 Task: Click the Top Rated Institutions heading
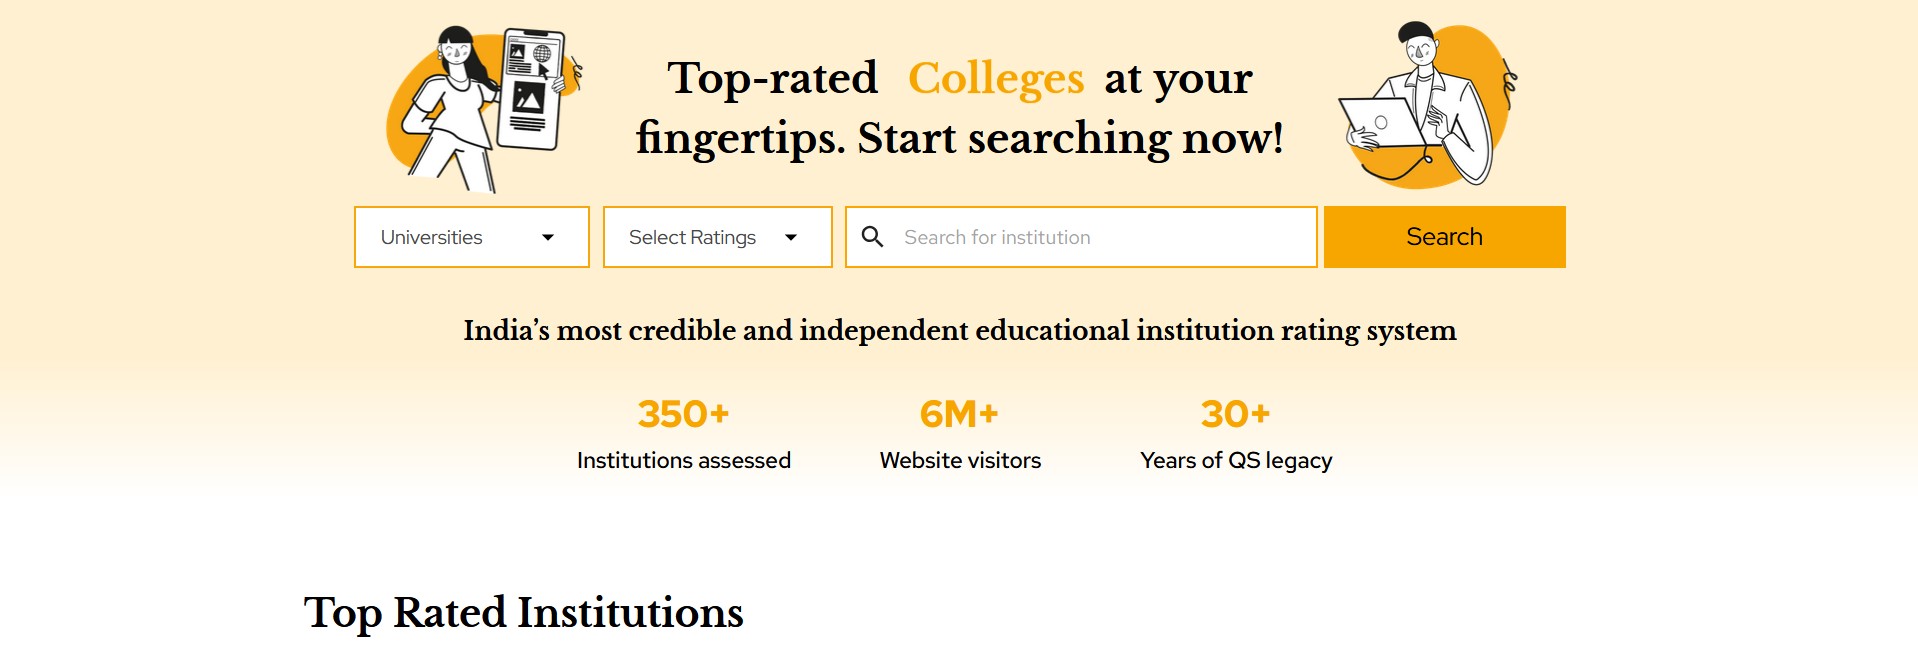(x=523, y=612)
